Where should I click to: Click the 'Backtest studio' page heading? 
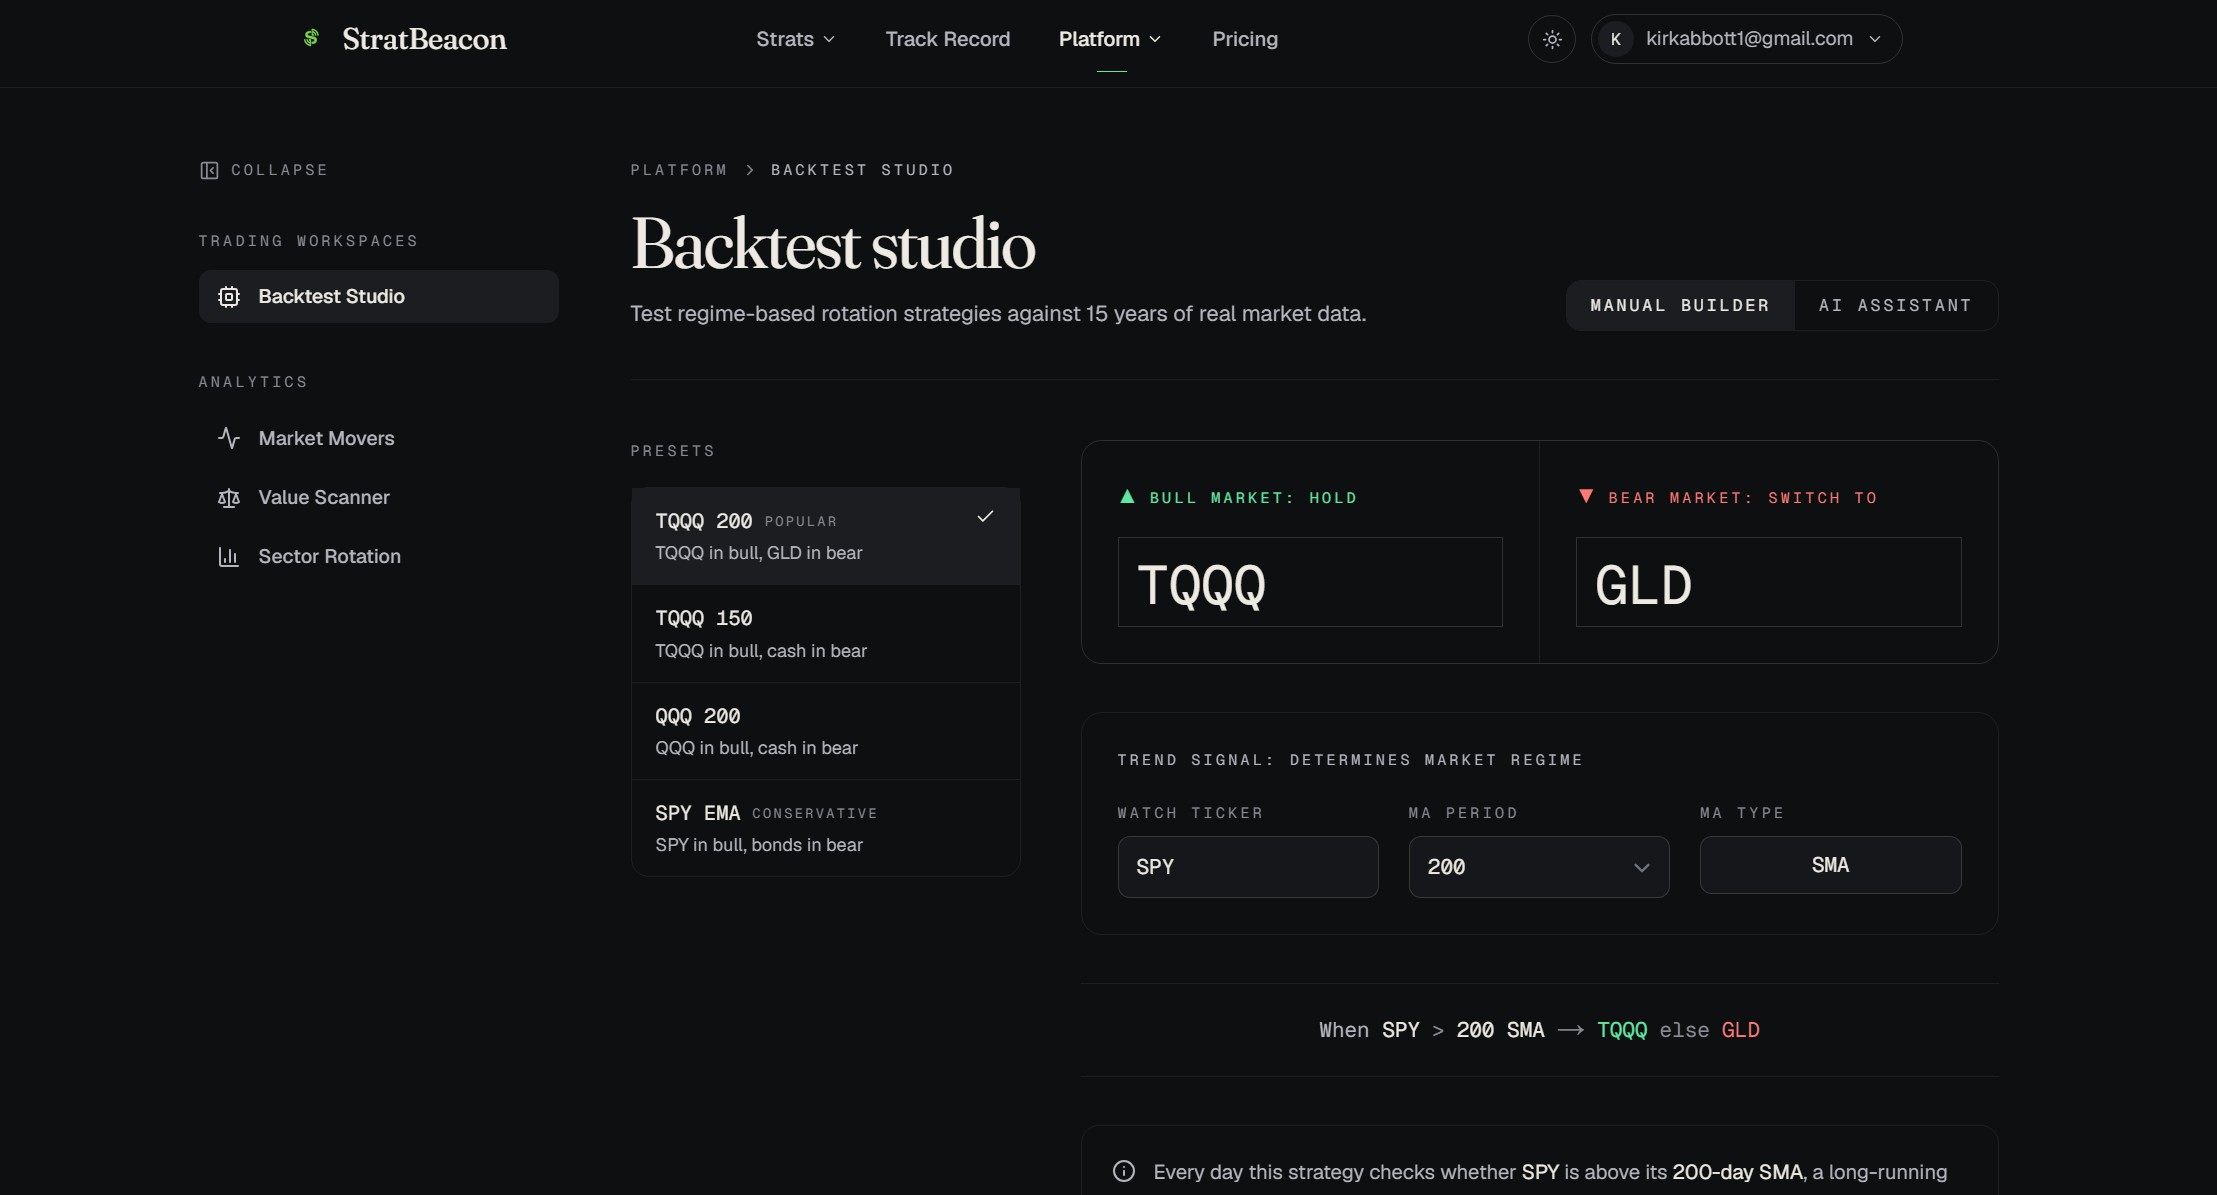point(833,244)
